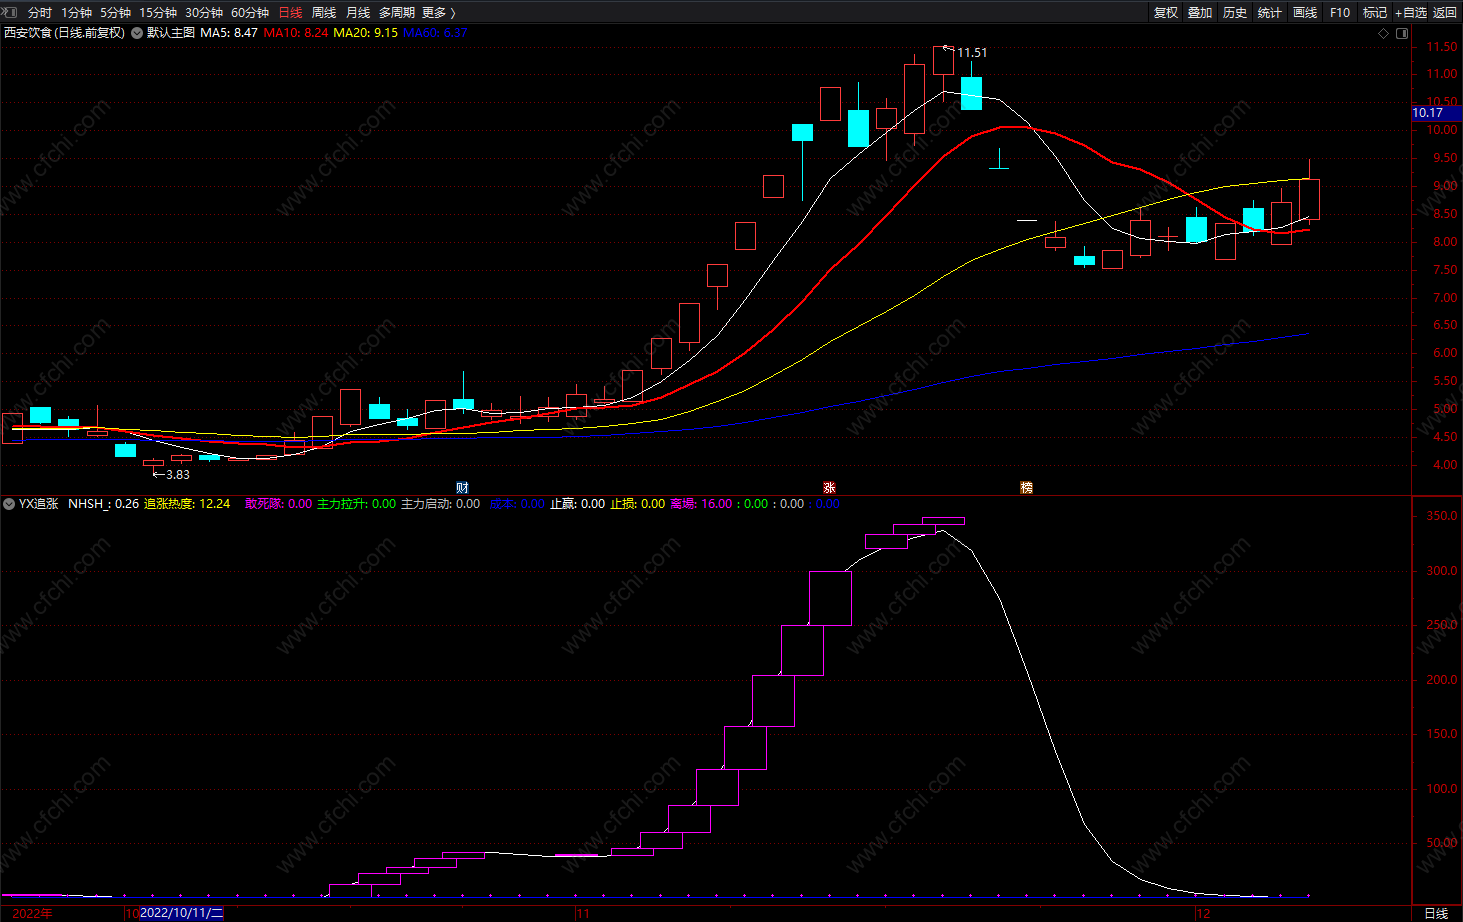This screenshot has height=922, width=1463.
Task: Click the 榜 ranking marker icon
Action: point(1026,488)
